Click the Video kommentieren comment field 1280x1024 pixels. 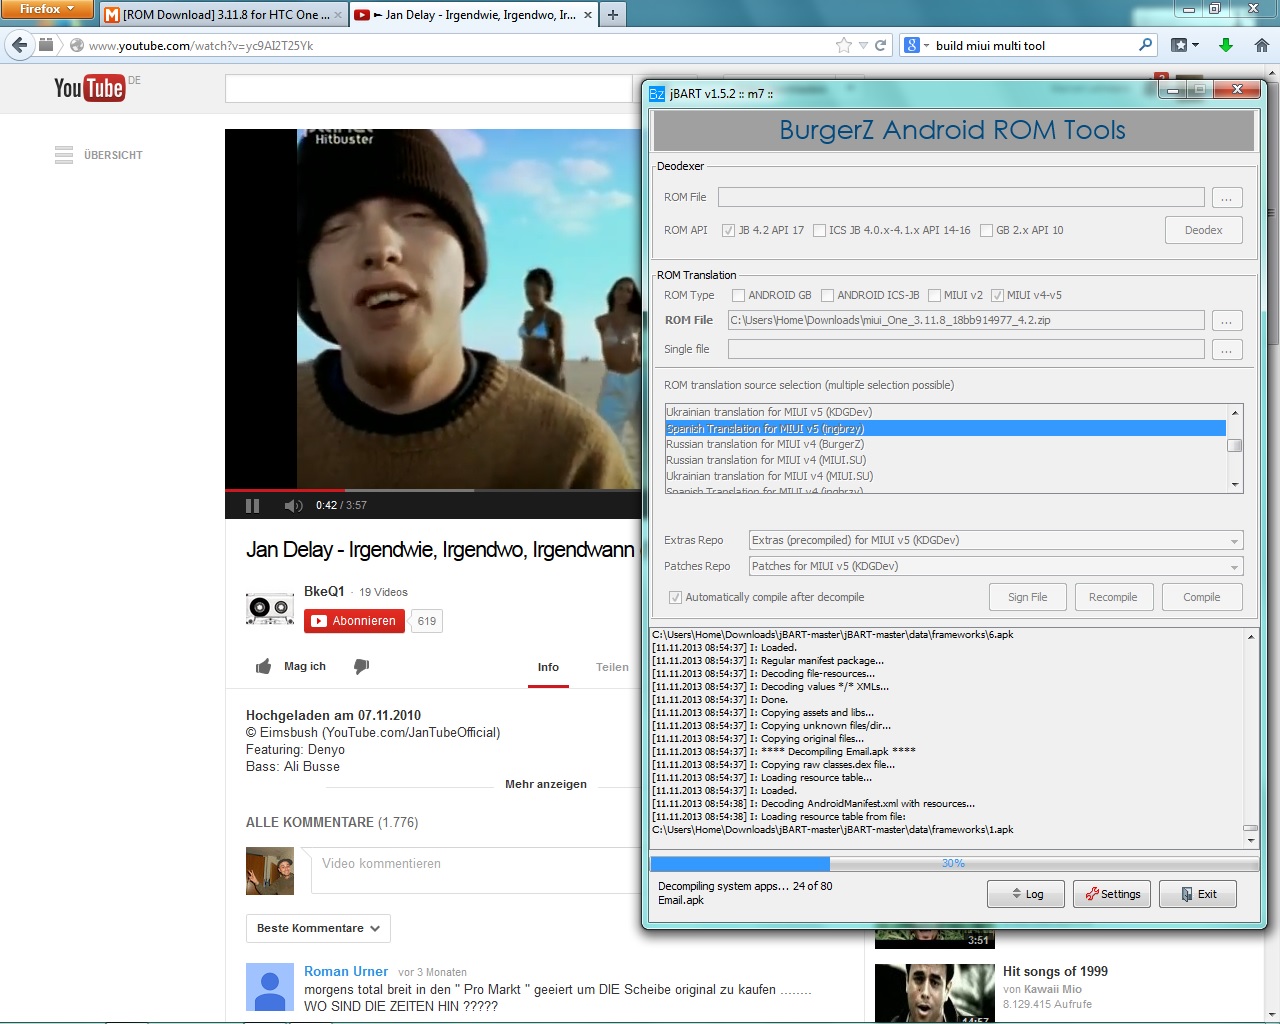pyautogui.click(x=475, y=870)
